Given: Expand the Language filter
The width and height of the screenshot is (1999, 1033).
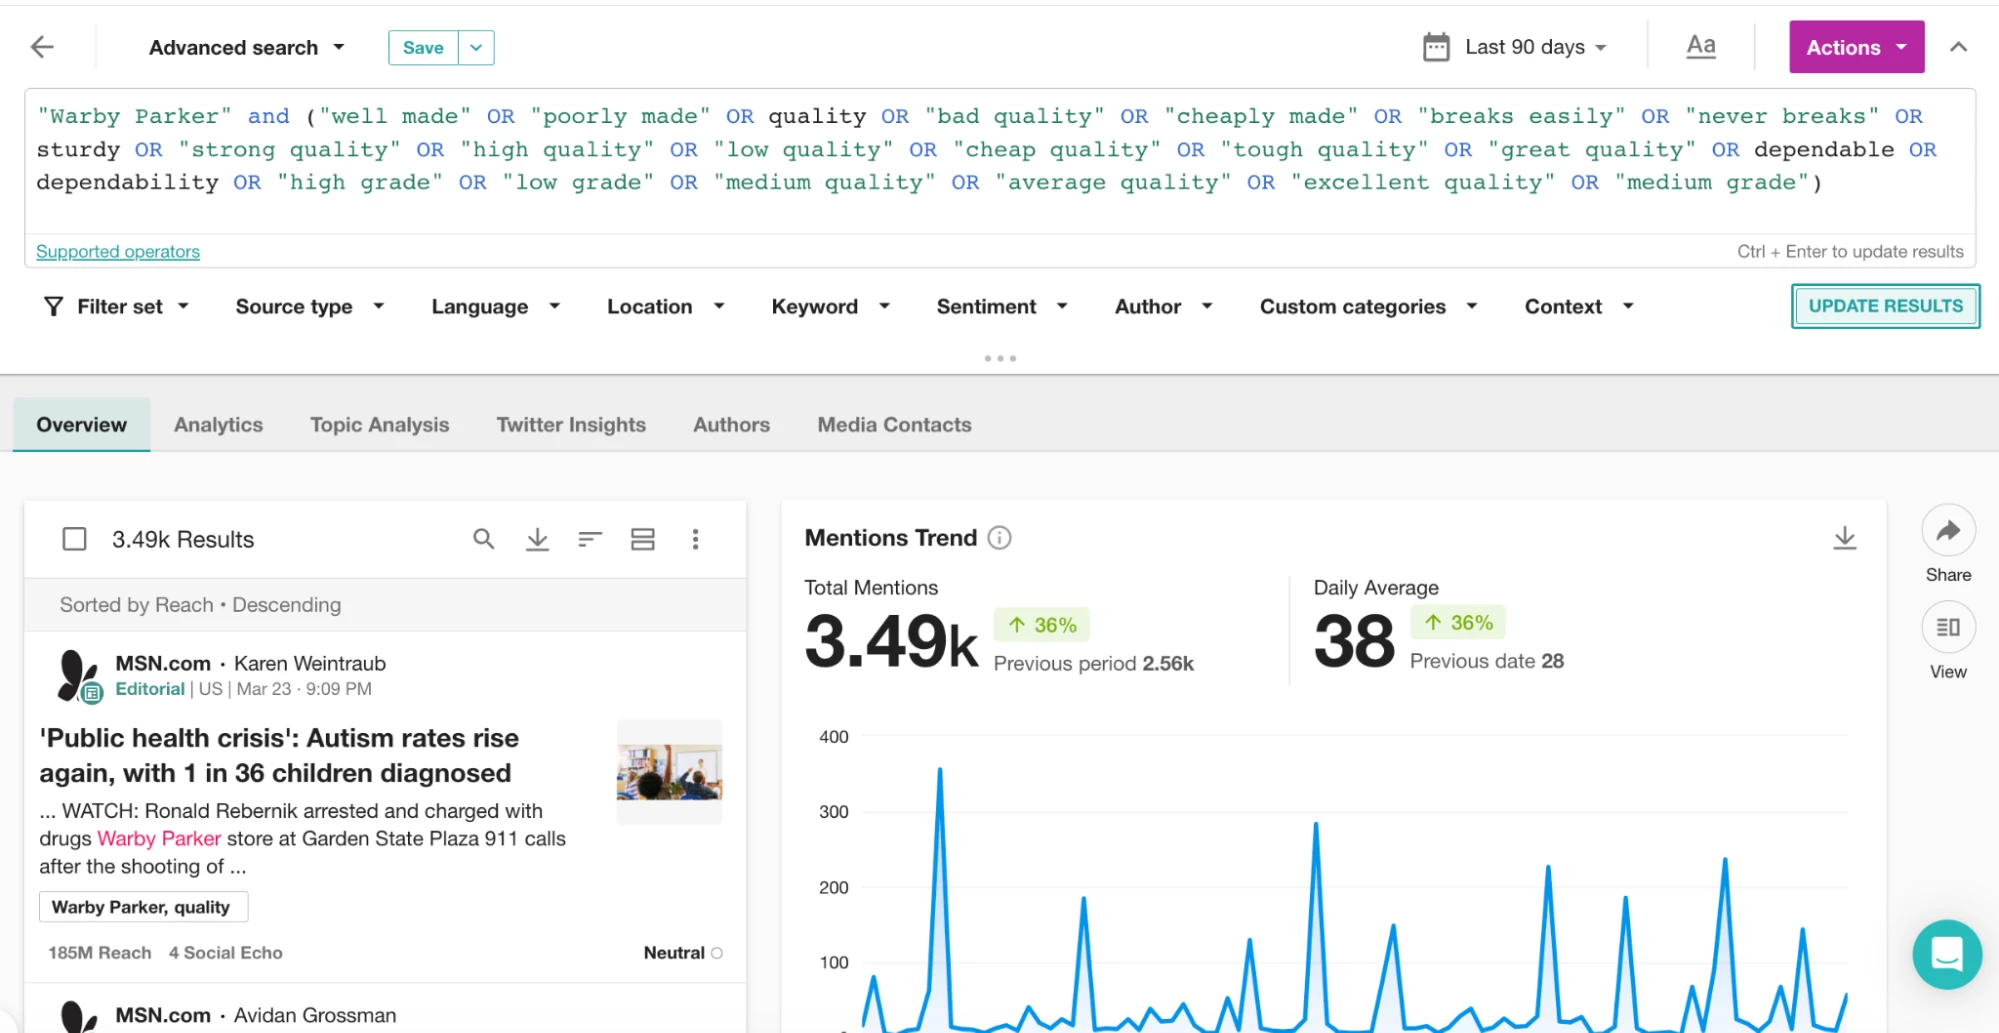Looking at the screenshot, I should pyautogui.click(x=496, y=307).
